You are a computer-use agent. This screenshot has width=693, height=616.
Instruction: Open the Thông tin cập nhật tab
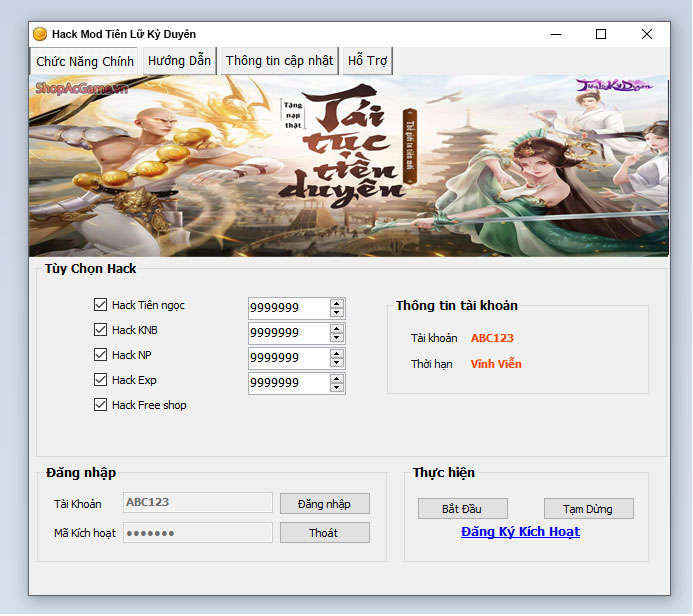click(279, 61)
